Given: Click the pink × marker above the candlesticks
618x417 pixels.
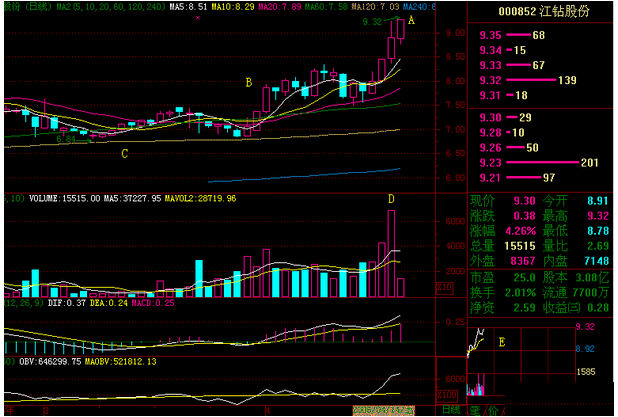Looking at the screenshot, I should coord(198,17).
